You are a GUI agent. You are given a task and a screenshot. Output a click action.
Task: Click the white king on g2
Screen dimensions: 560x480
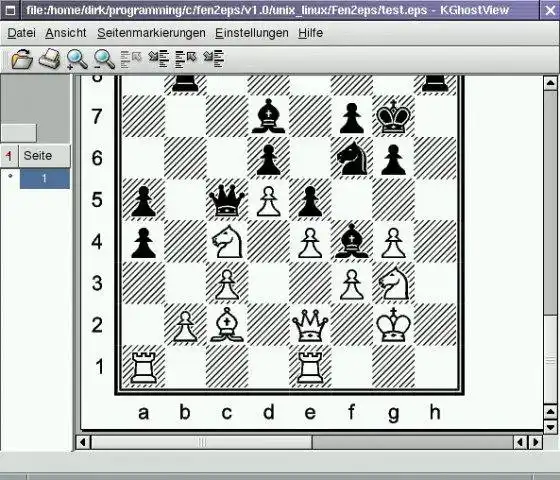pos(393,325)
